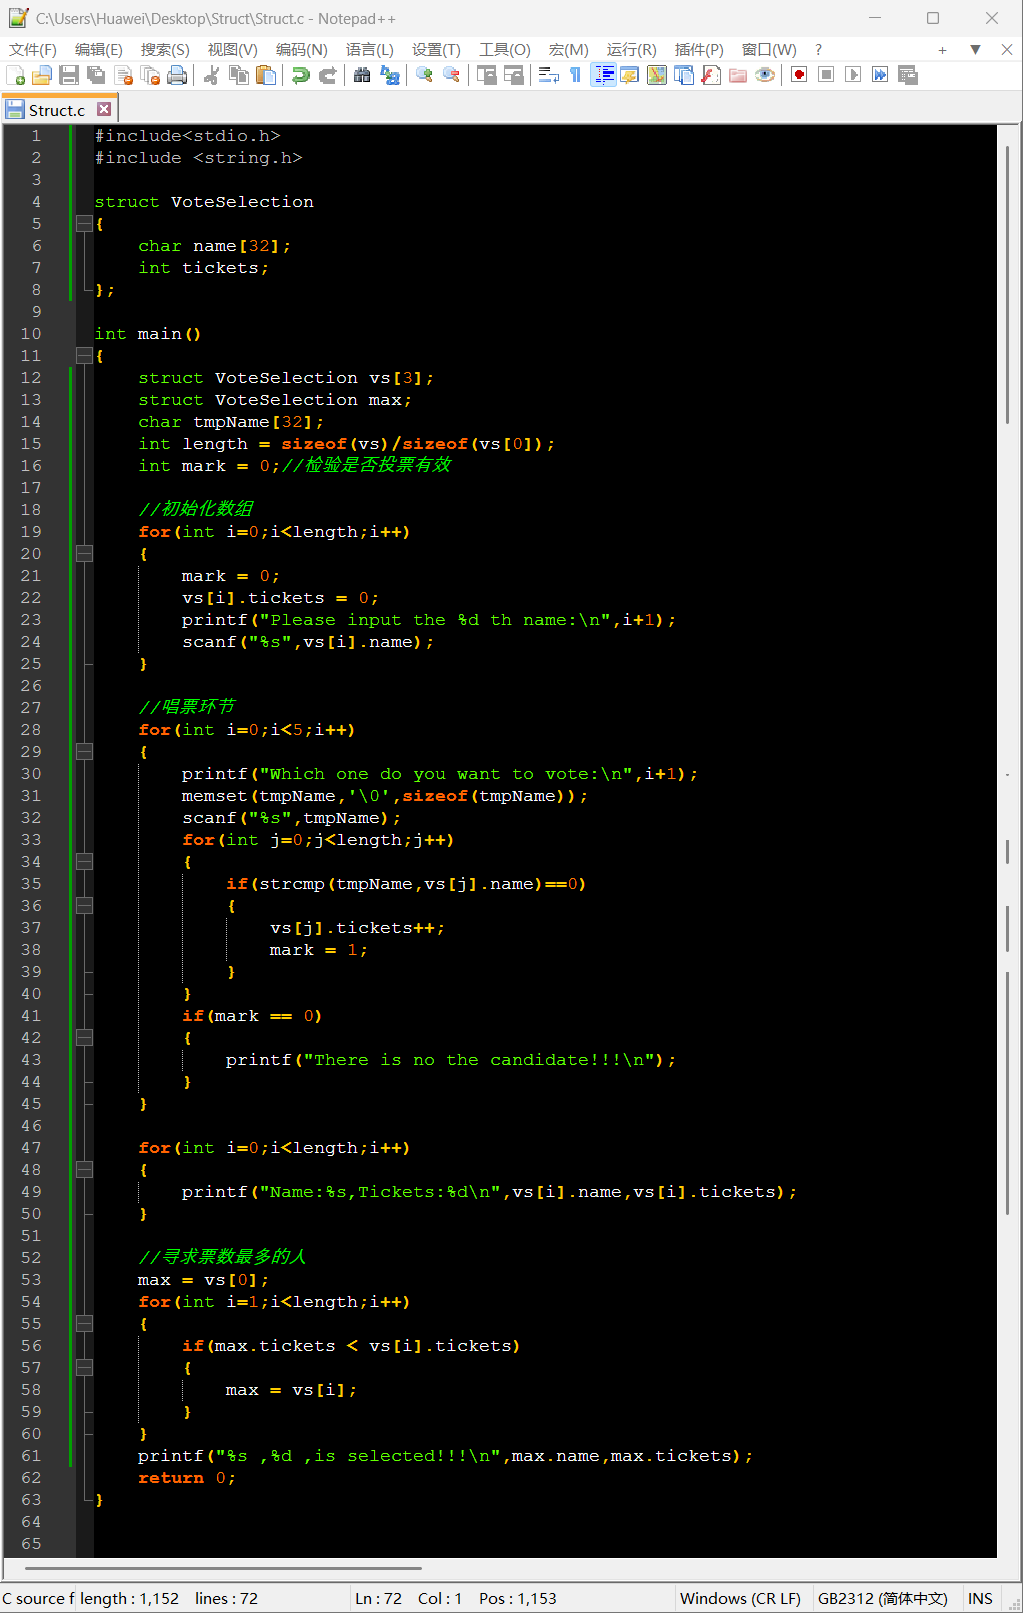Image resolution: width=1023 pixels, height=1613 pixels.
Task: Collapse the fold marker at line 36
Action: (x=85, y=906)
